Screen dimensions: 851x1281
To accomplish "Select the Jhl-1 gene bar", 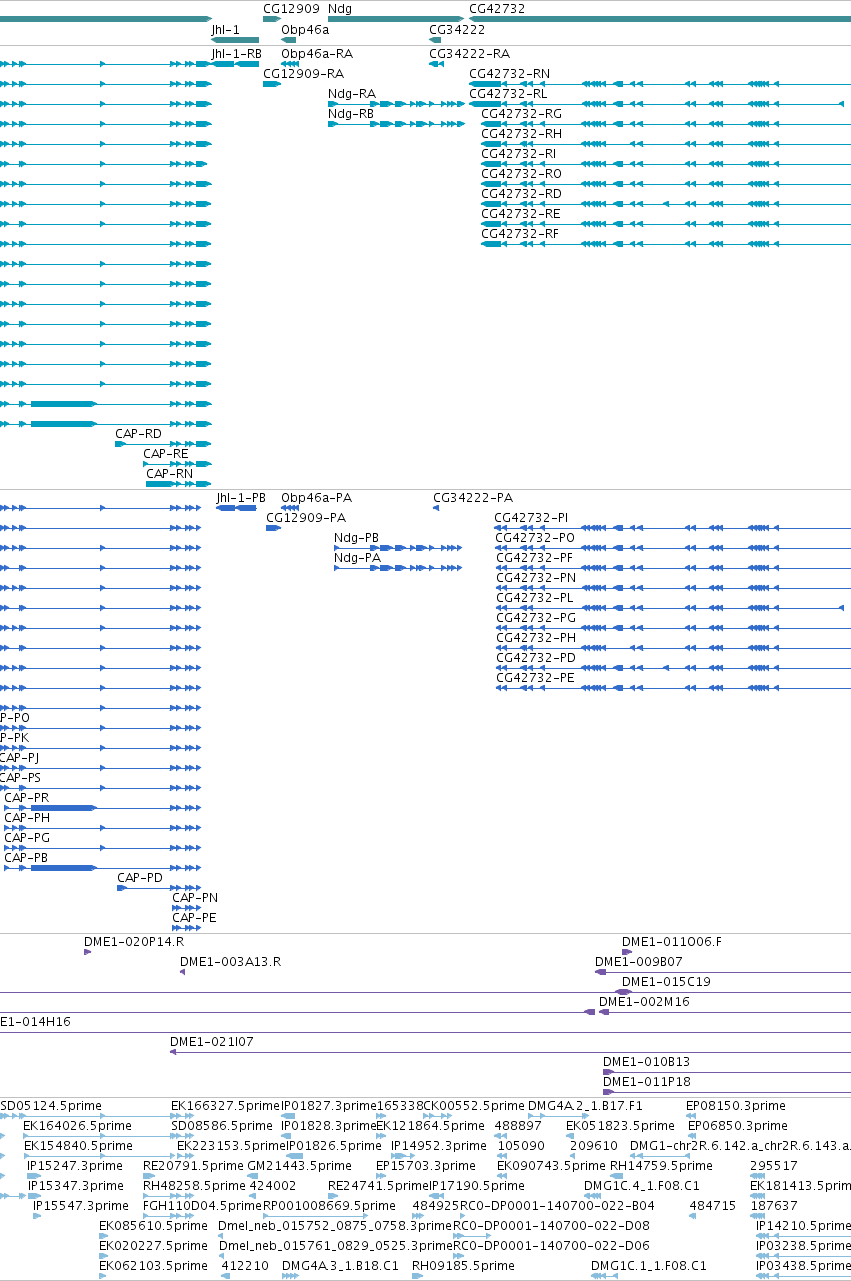I will click(234, 40).
